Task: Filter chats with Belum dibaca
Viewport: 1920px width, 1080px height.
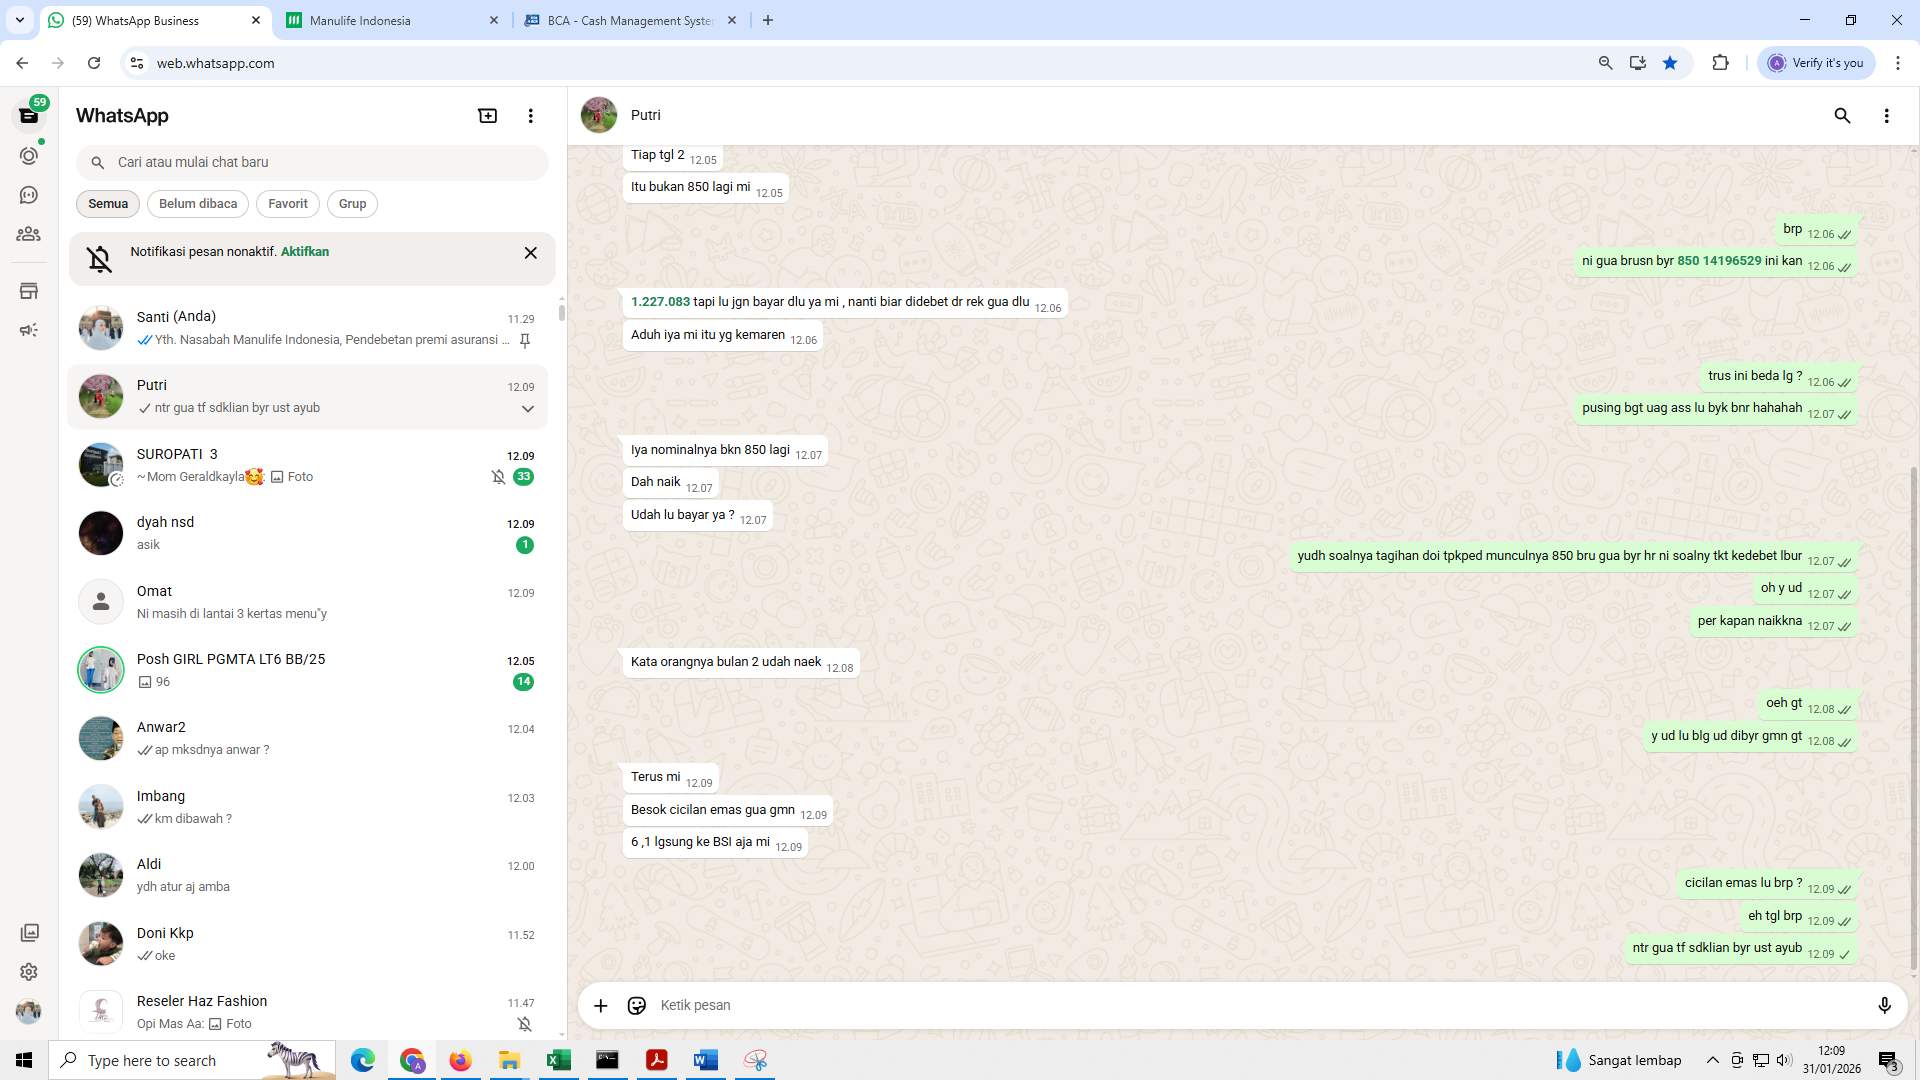Action: (197, 203)
